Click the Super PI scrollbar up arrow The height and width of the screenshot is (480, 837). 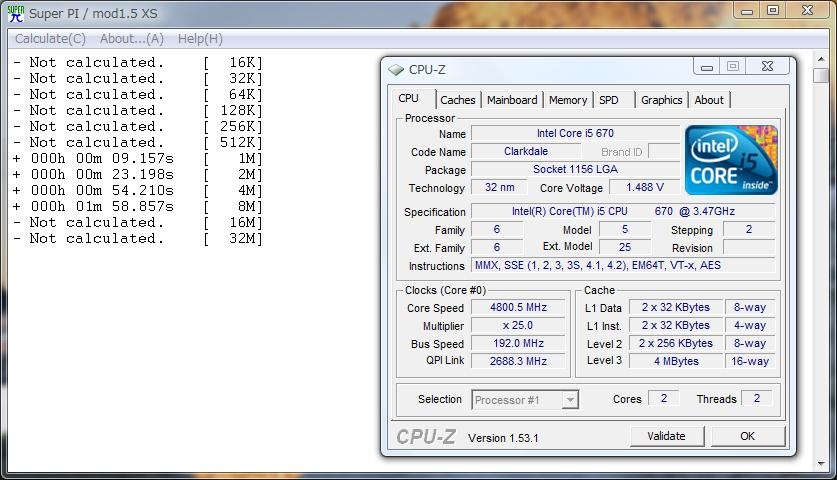(x=821, y=58)
